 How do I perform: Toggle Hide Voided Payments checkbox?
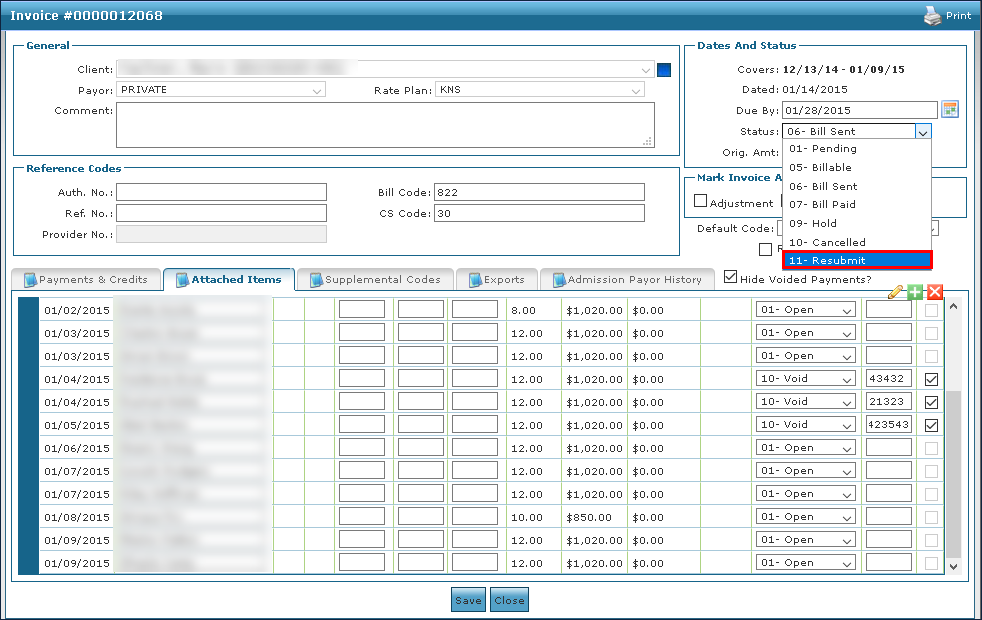731,278
